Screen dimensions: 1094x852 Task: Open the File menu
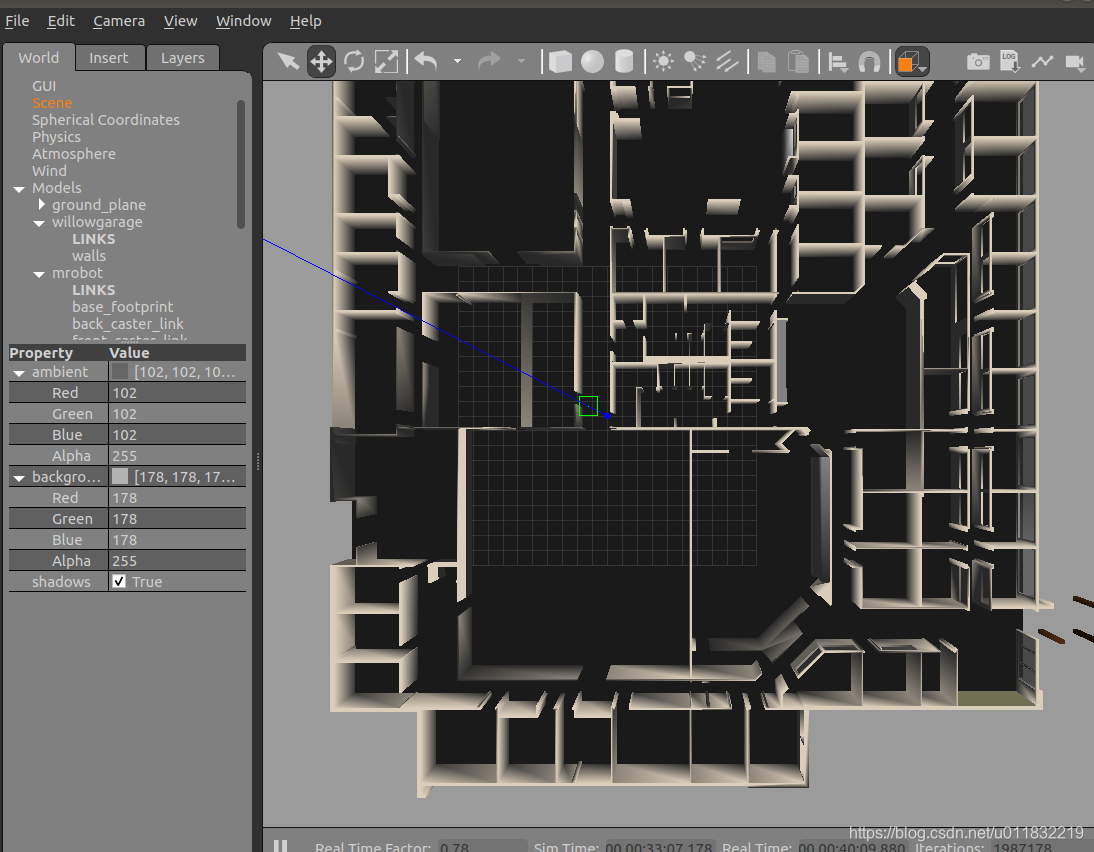click(17, 21)
